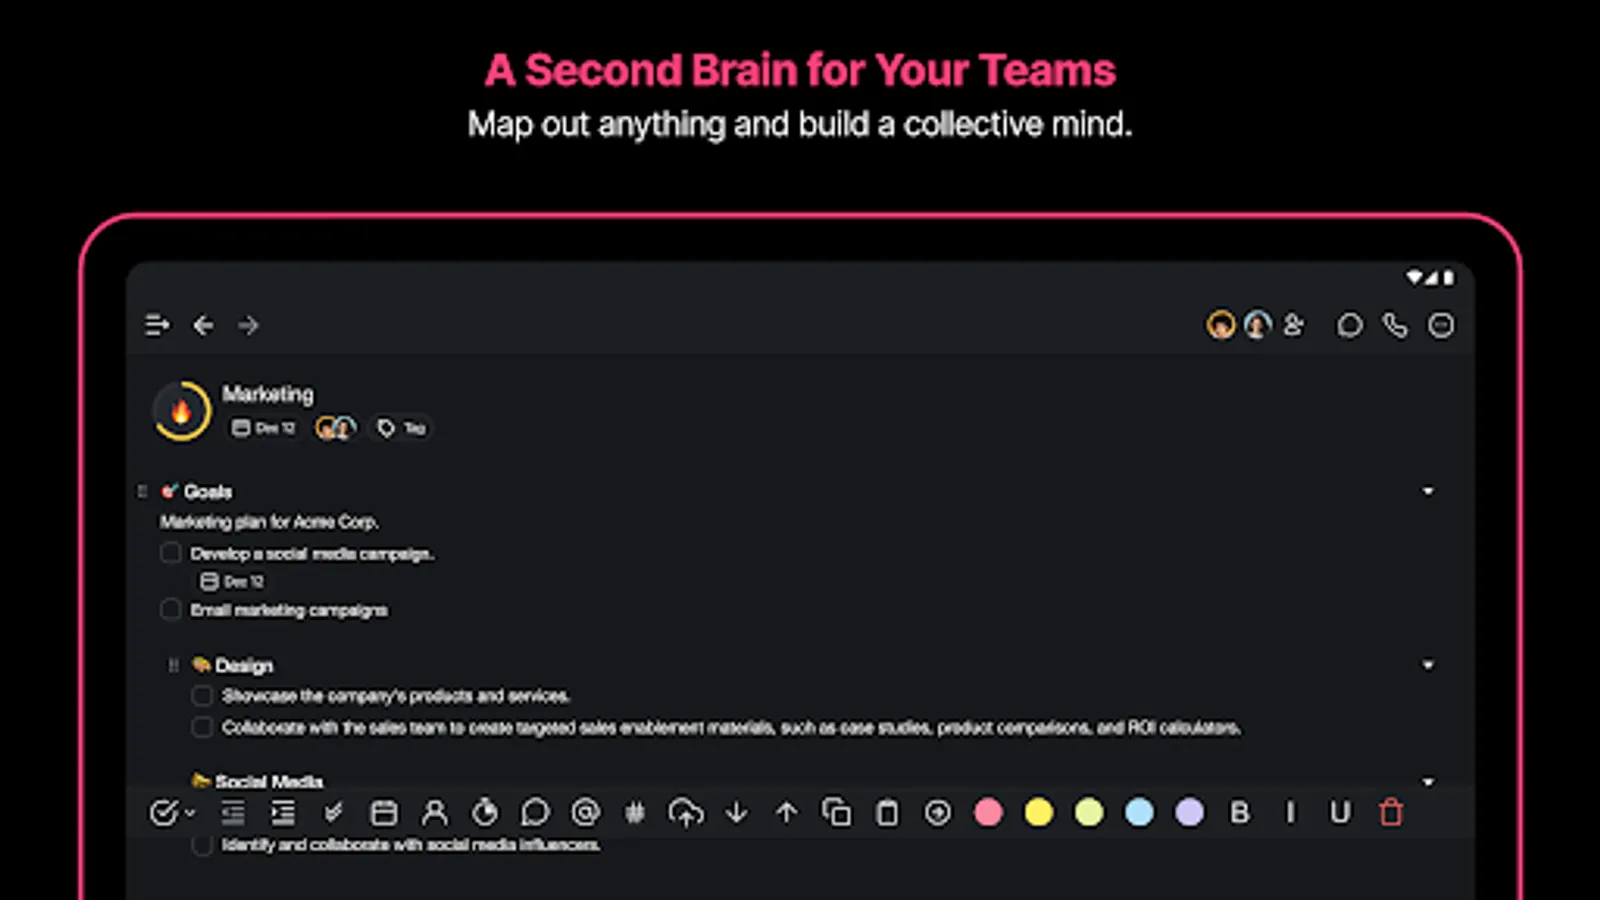Outdent the item with toolbar icon

click(233, 813)
